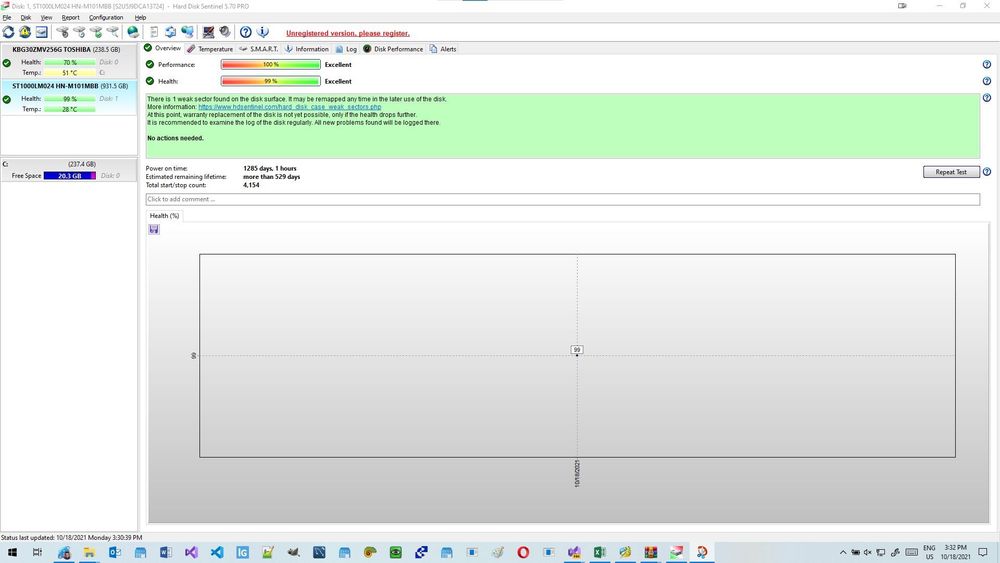
Task: Click the C: Free Space 20.3 GB bar
Action: click(70, 175)
